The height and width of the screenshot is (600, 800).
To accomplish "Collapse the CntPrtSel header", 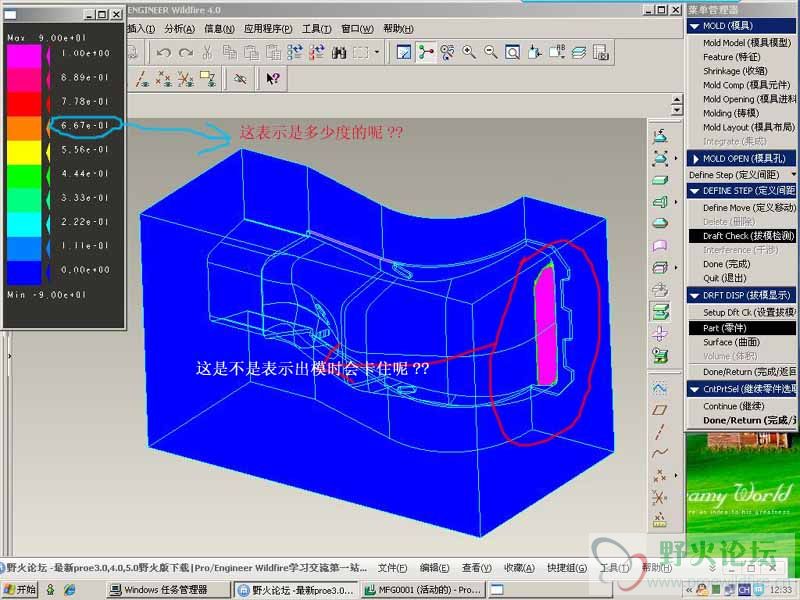I will pos(694,389).
